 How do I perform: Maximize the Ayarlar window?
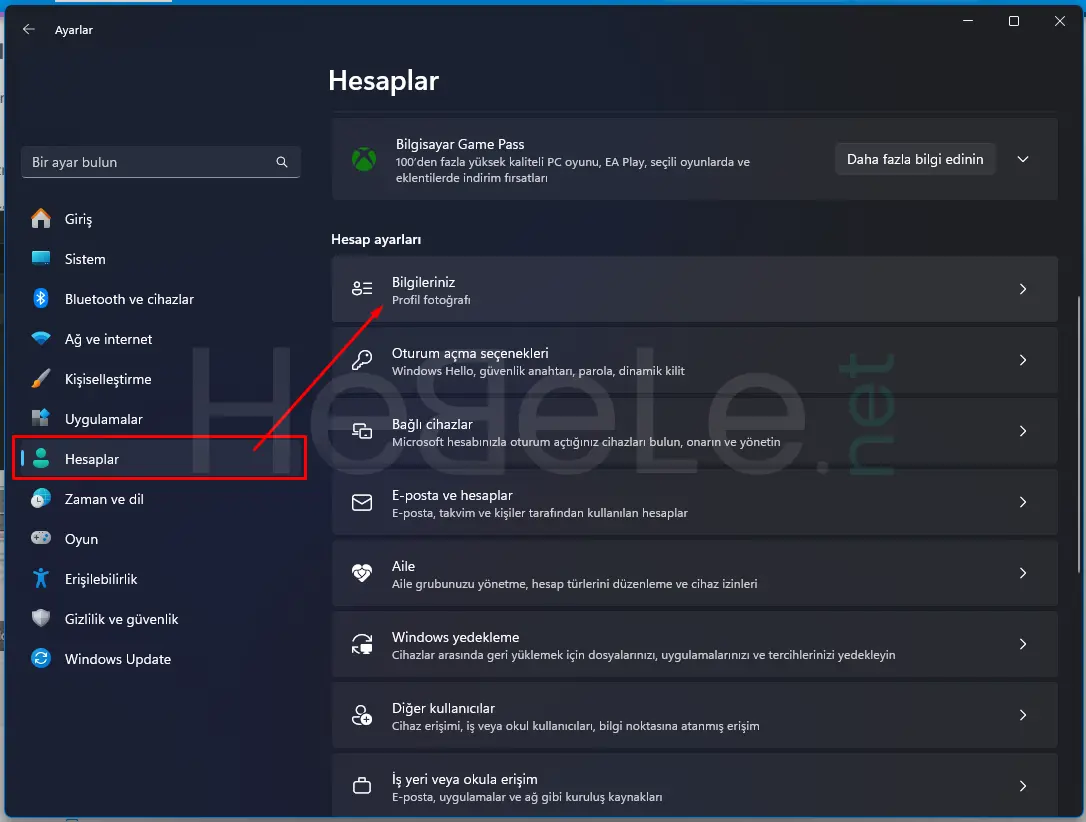pyautogui.click(x=1013, y=21)
